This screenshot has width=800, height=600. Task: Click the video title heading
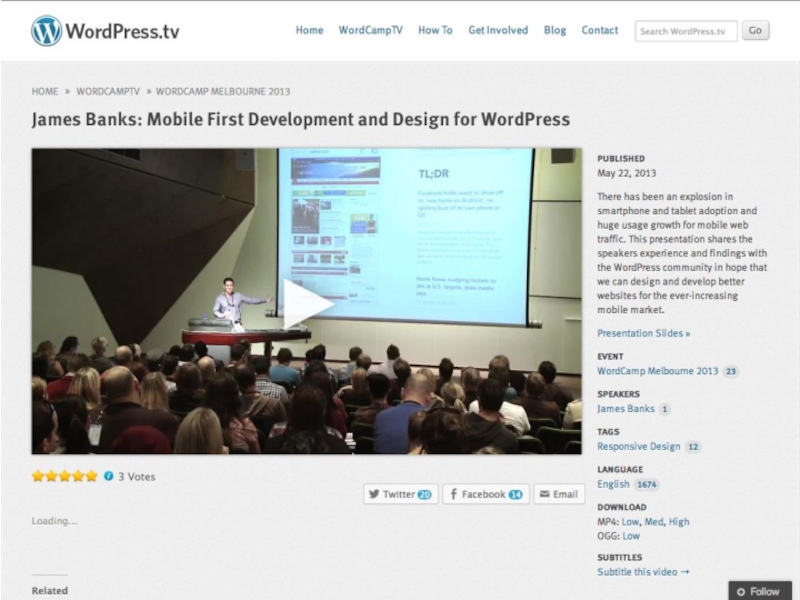click(301, 119)
